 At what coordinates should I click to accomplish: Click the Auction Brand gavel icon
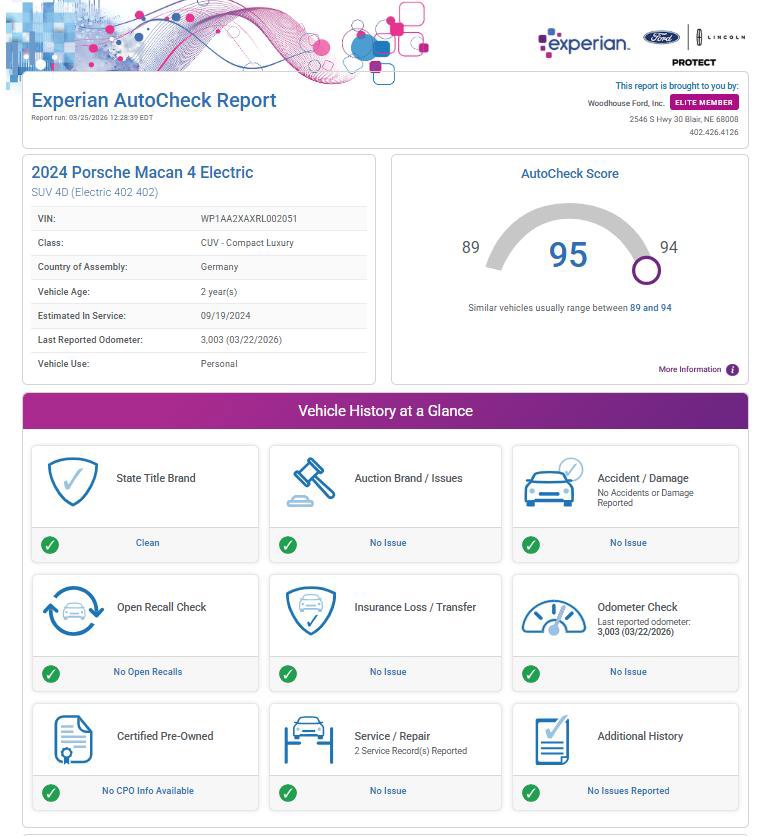(311, 482)
